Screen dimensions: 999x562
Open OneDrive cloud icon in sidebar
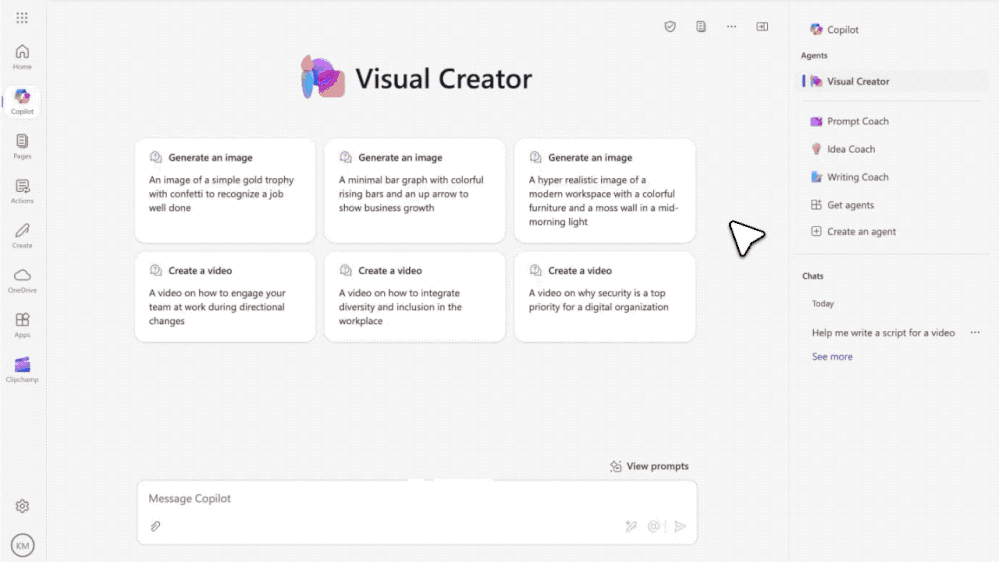pyautogui.click(x=22, y=280)
